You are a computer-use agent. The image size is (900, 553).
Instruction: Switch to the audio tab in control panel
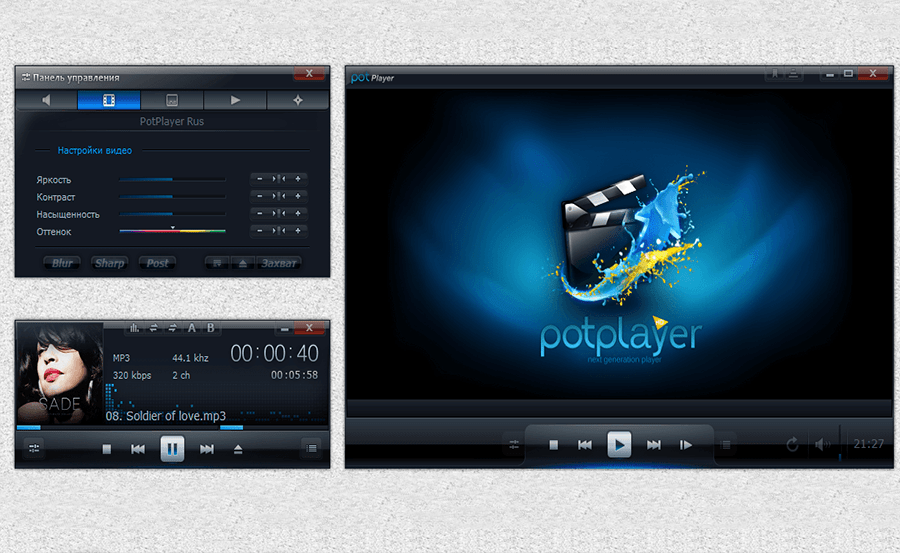[x=46, y=100]
